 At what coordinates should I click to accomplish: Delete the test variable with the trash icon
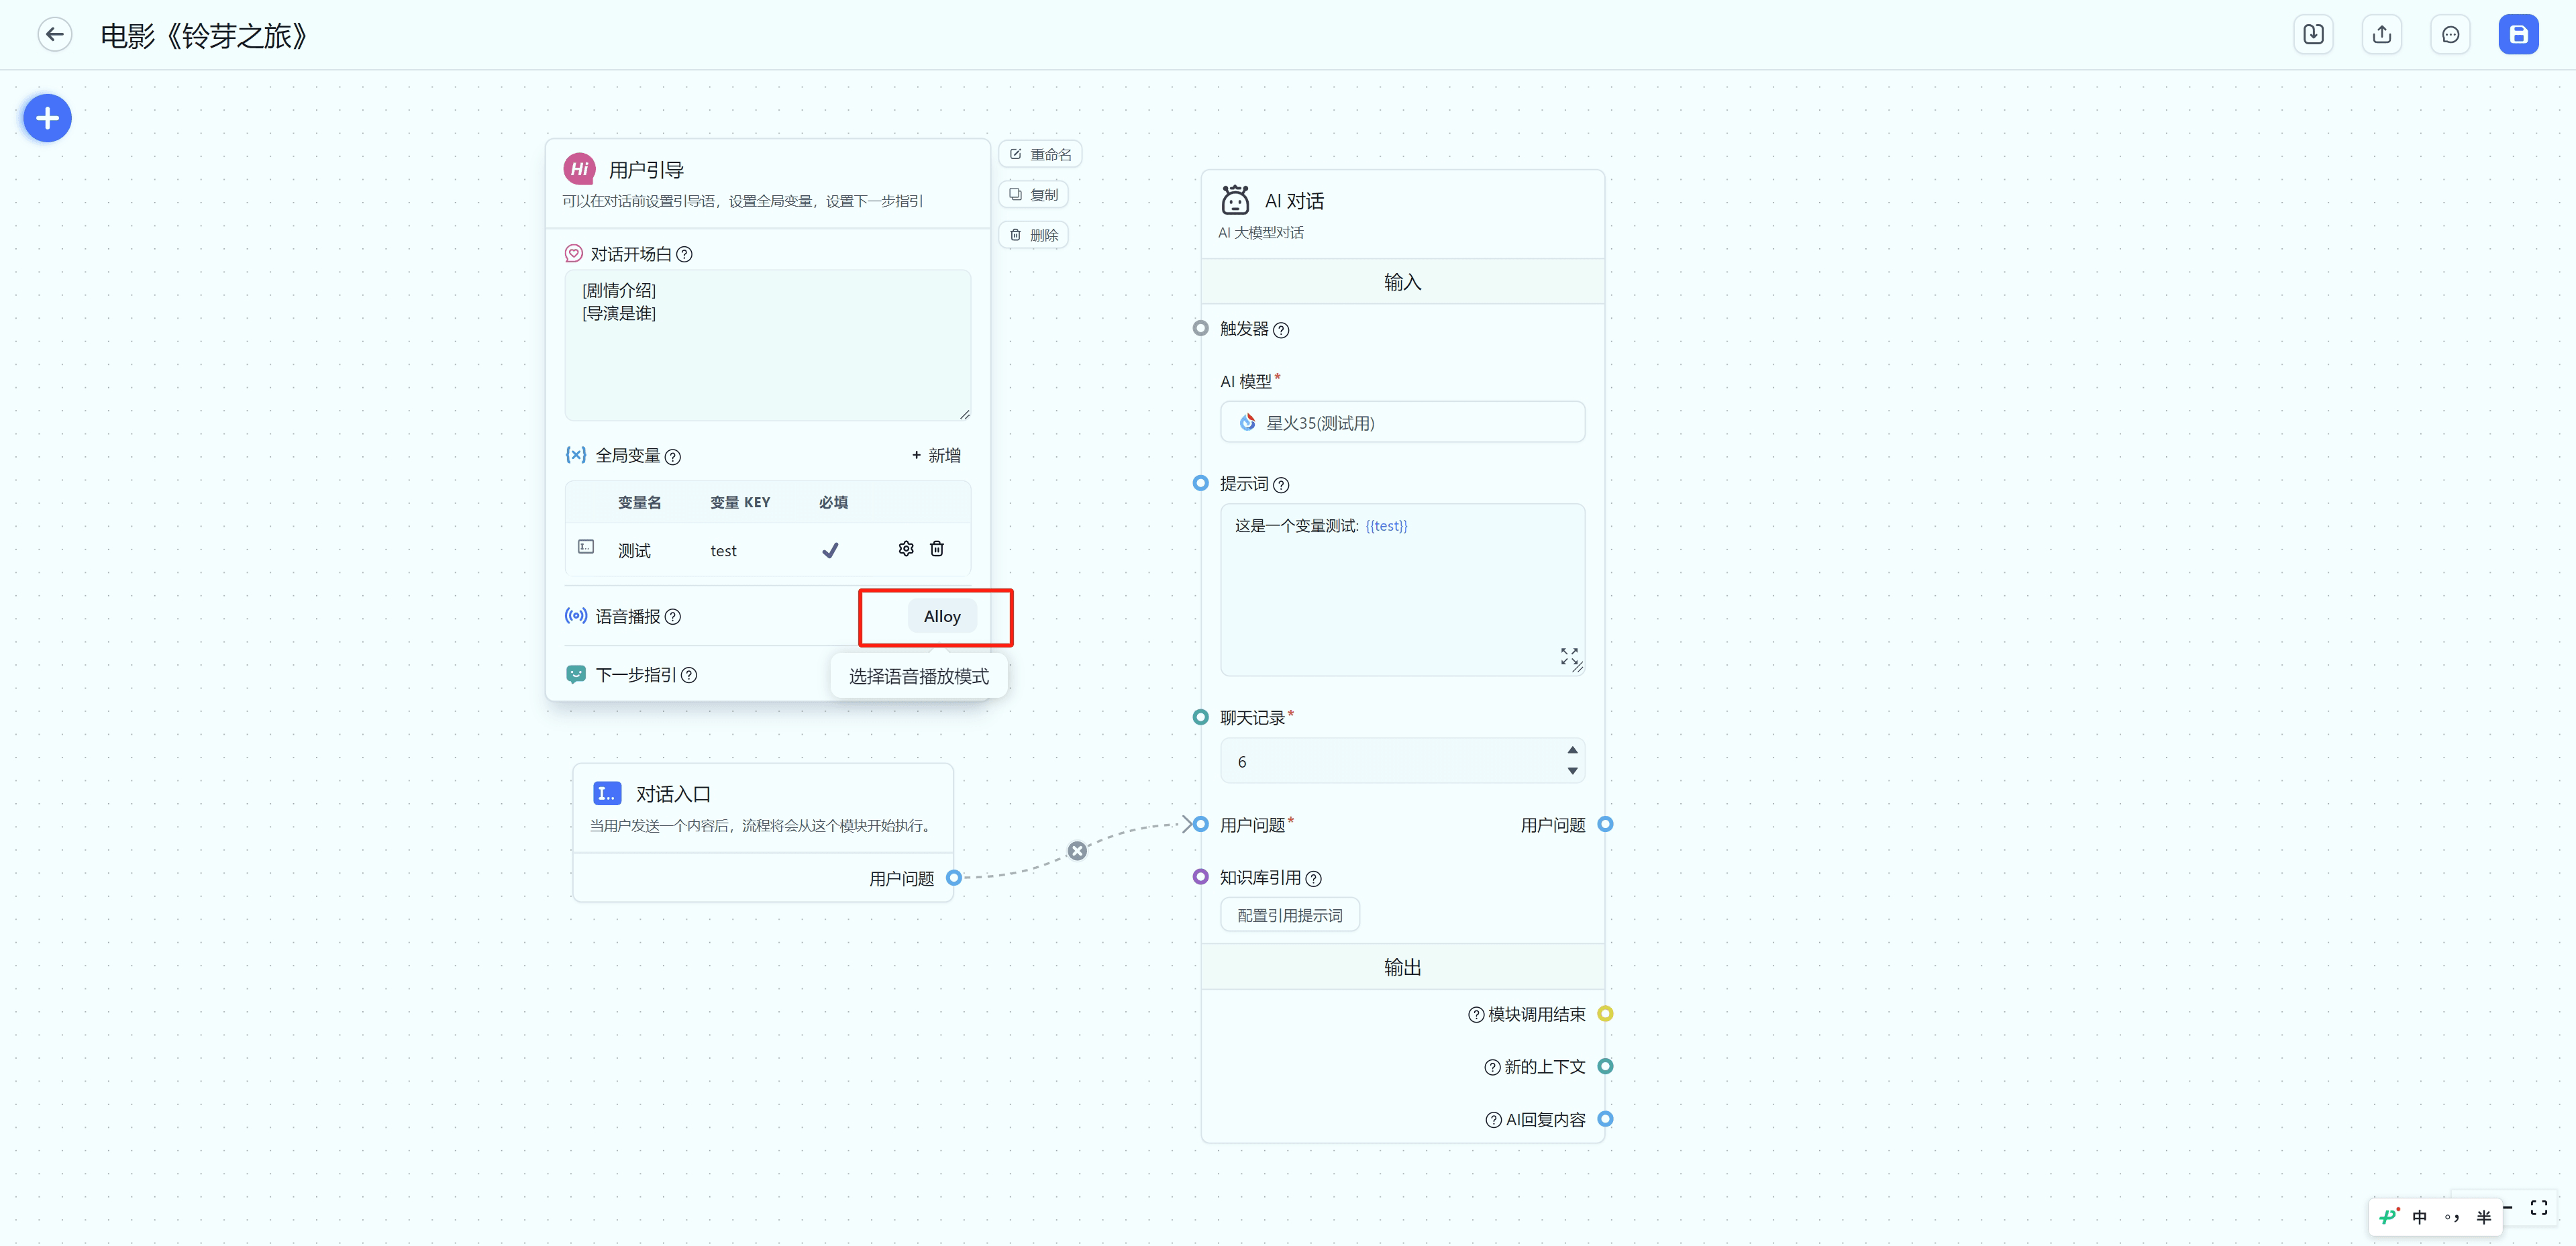(x=937, y=549)
